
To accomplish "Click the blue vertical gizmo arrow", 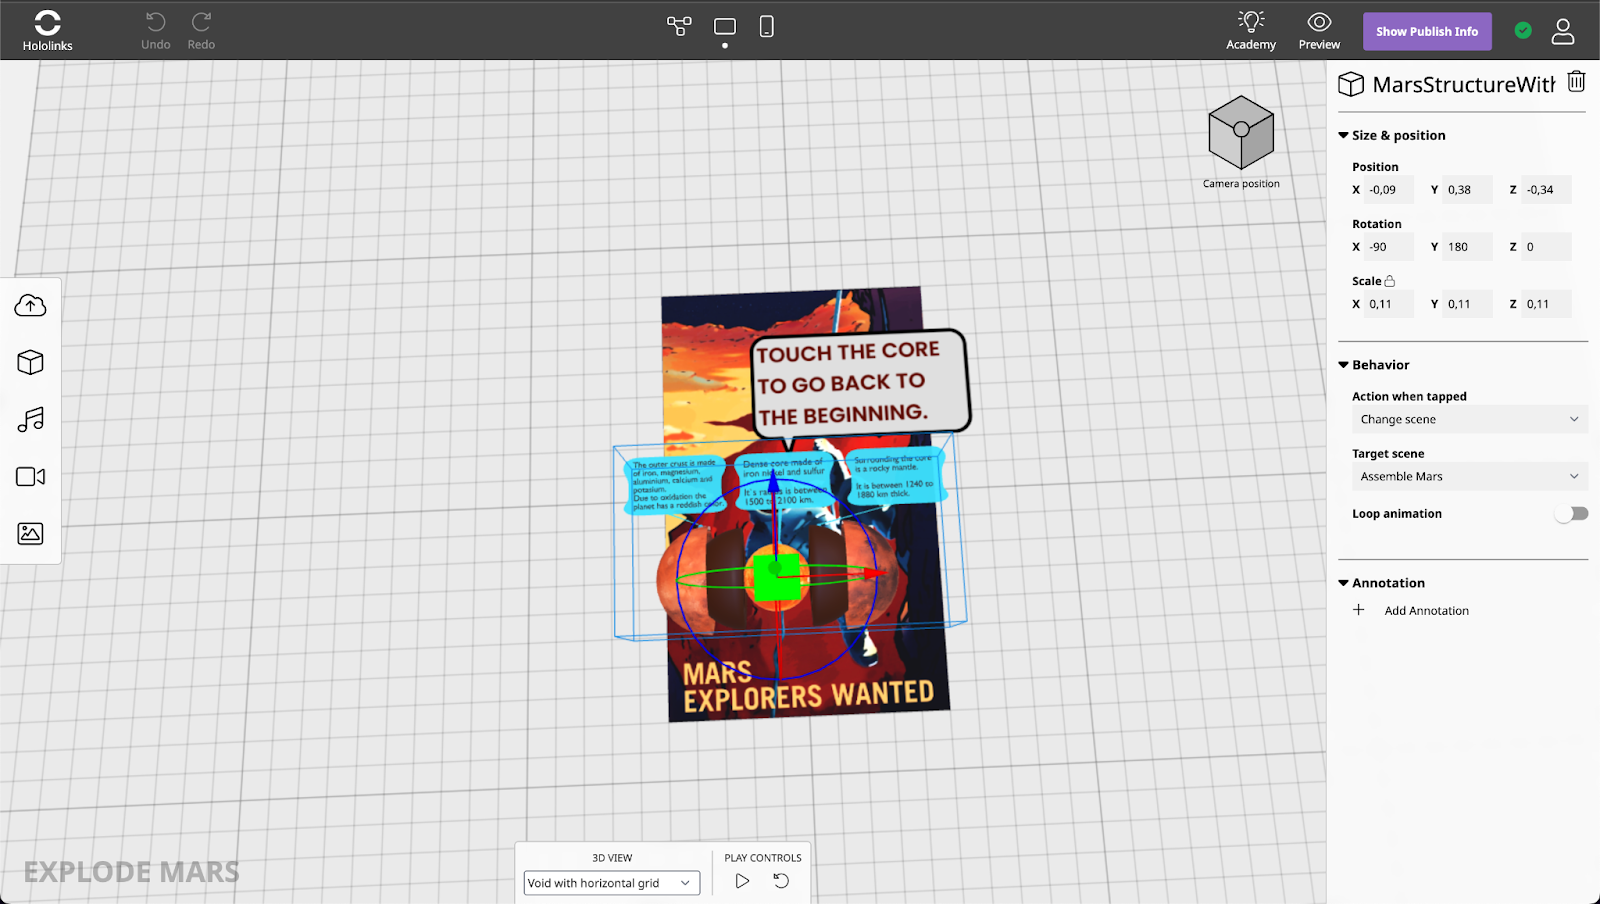I will (773, 482).
